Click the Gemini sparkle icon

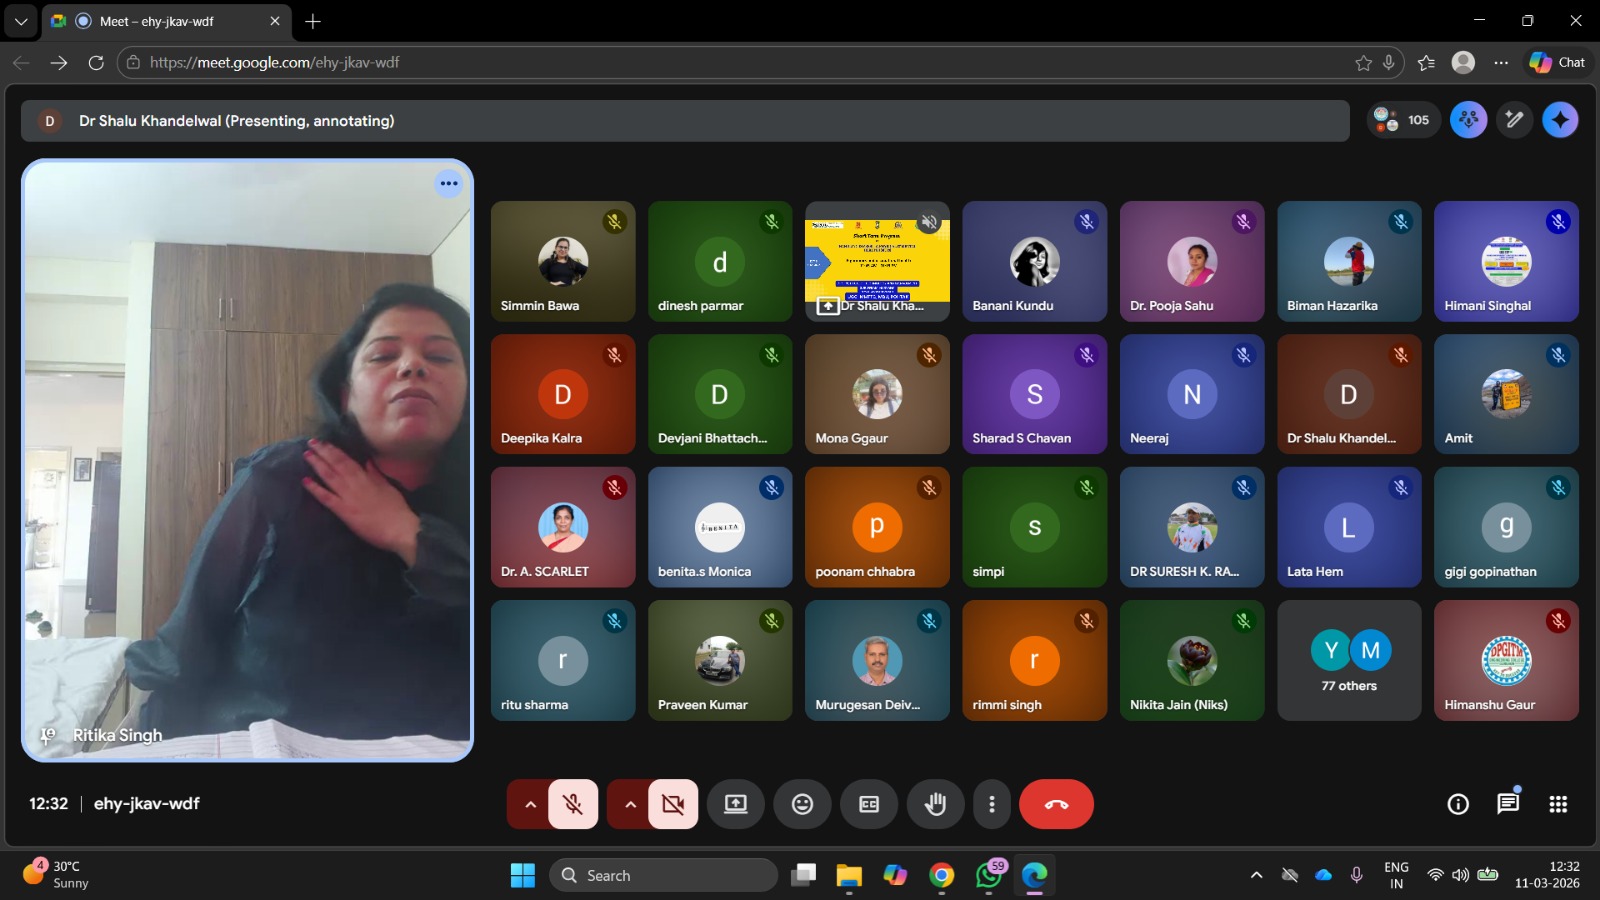(x=1560, y=120)
